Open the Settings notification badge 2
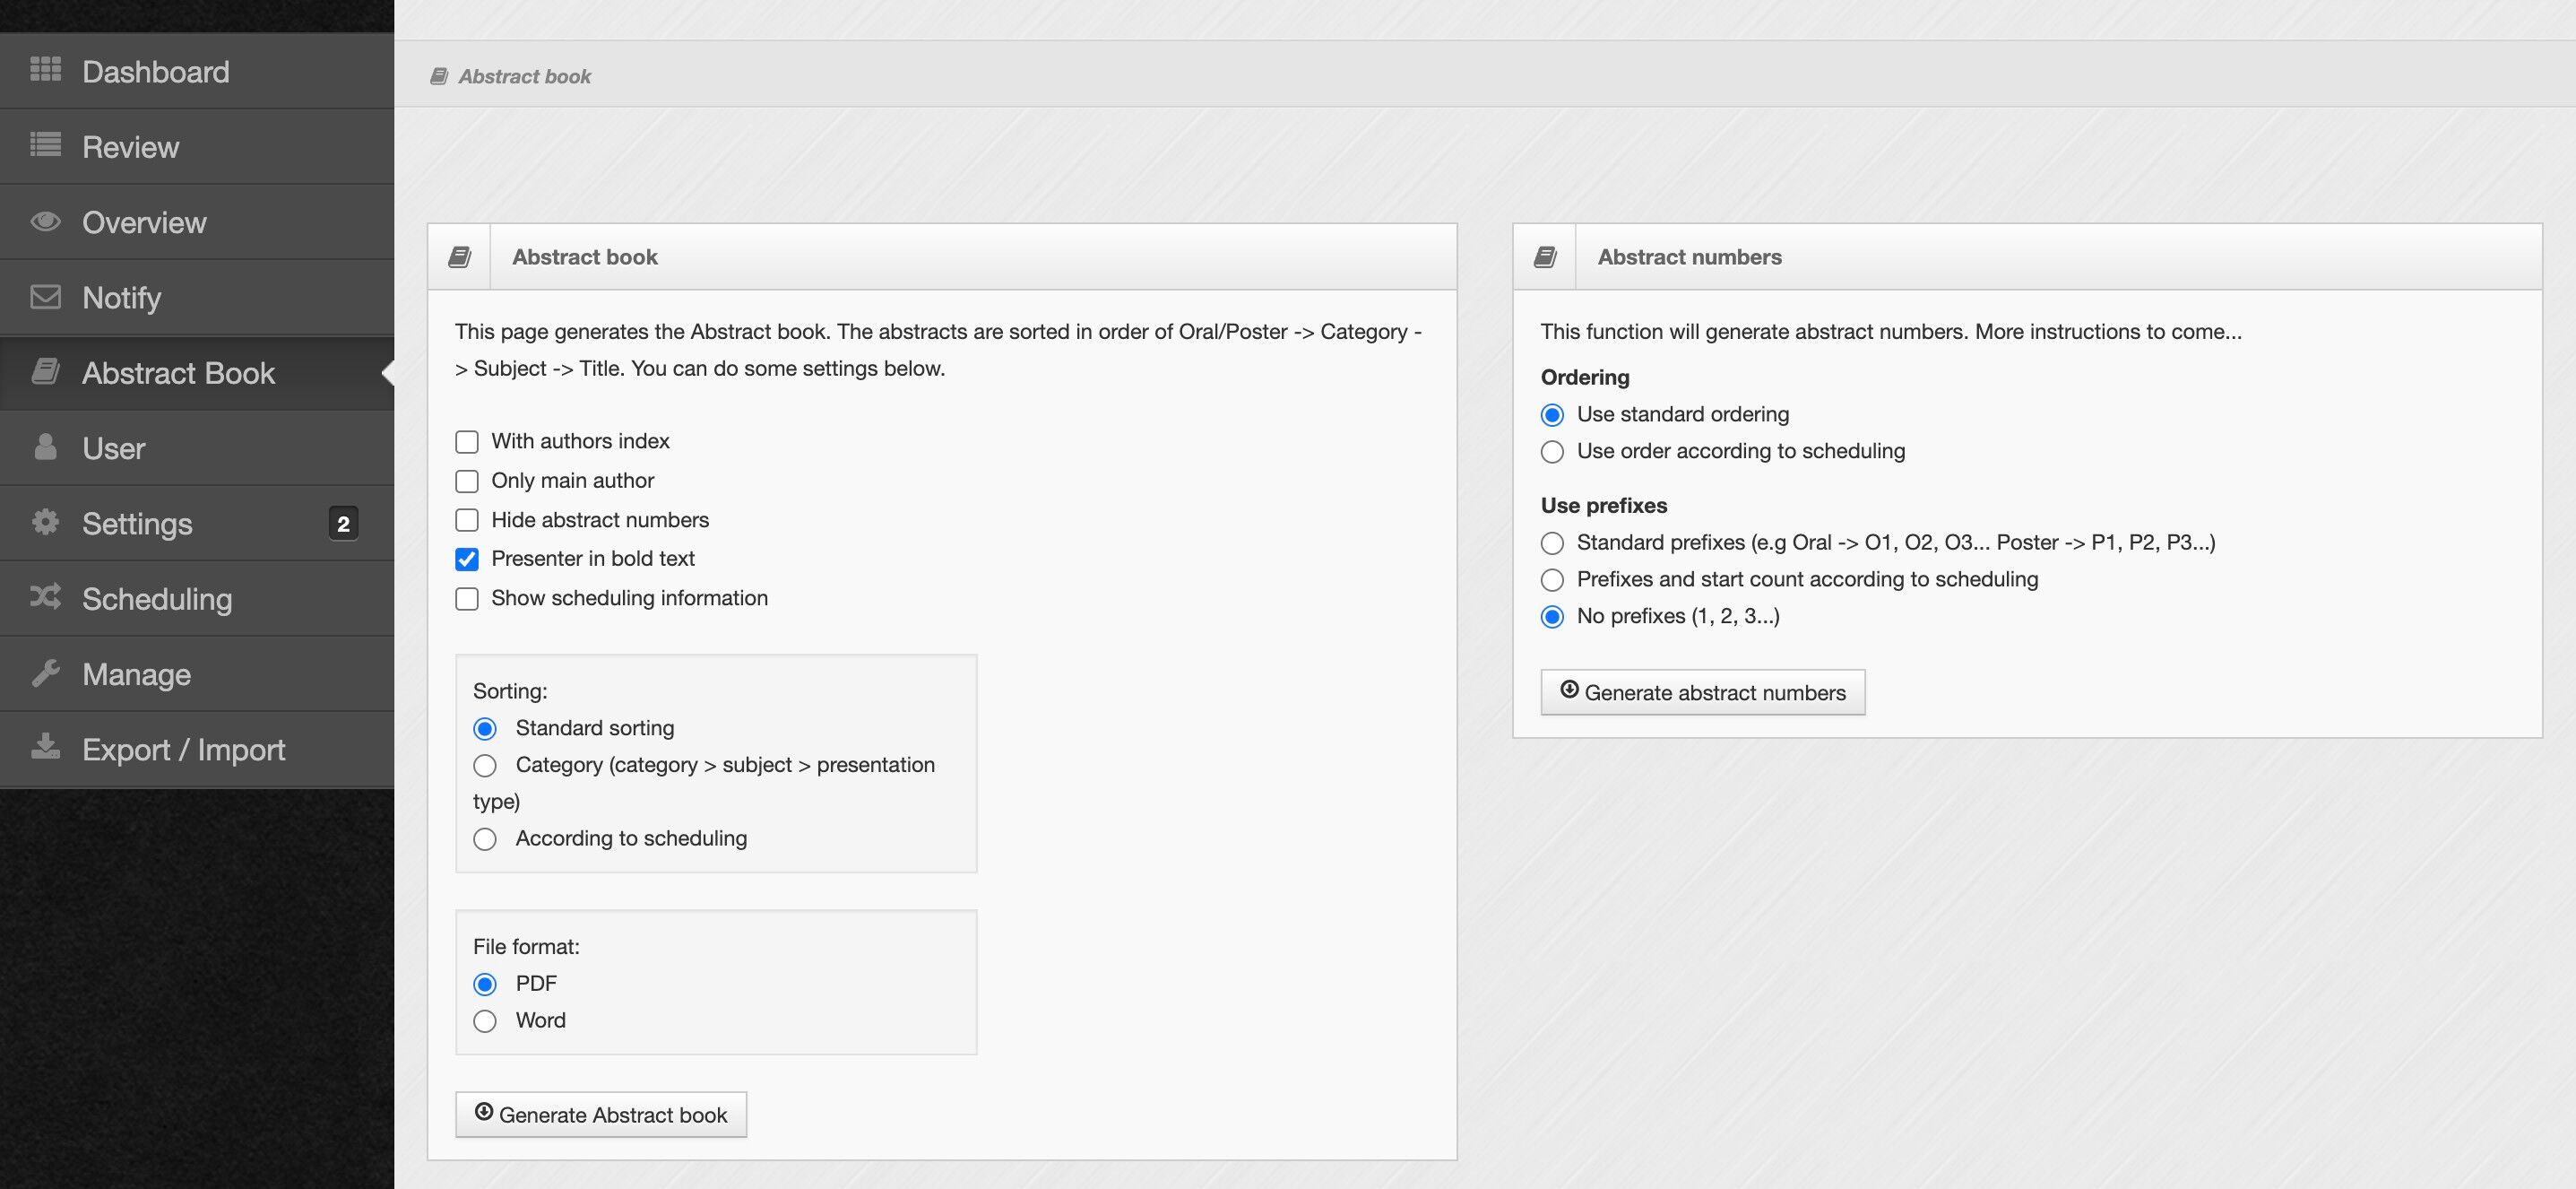This screenshot has height=1189, width=2576. (x=343, y=523)
